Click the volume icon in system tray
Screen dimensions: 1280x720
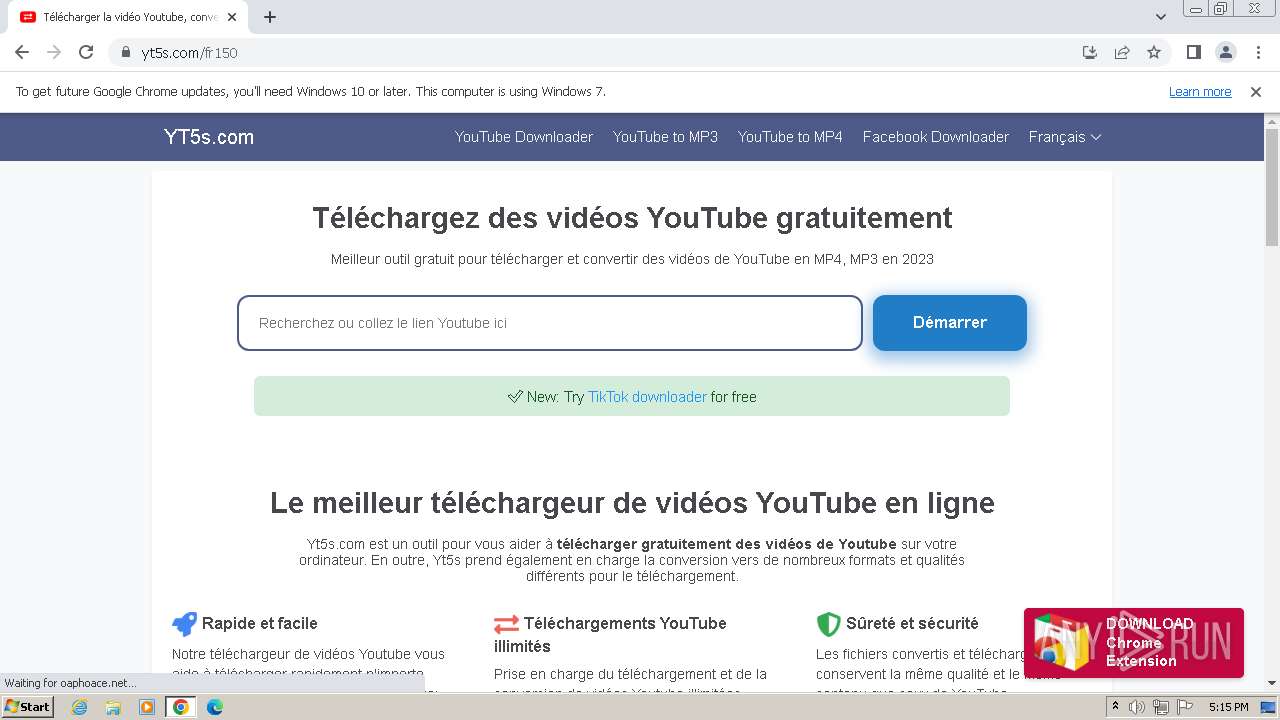(1137, 707)
